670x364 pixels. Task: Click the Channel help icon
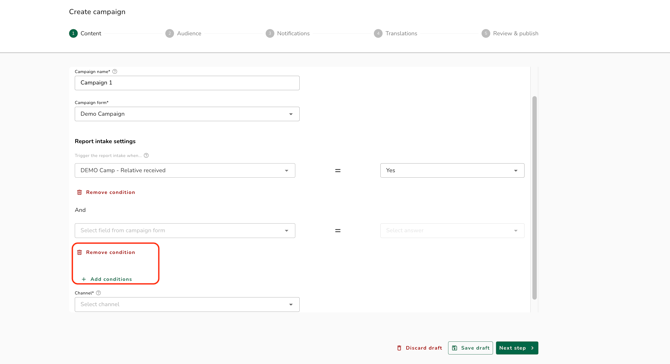(x=98, y=293)
